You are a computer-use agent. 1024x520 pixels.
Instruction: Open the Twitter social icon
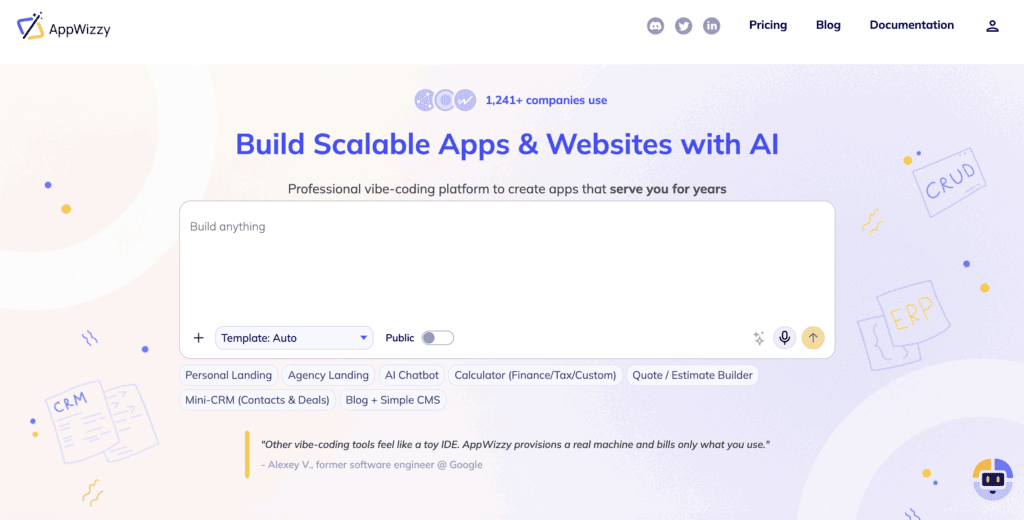(x=683, y=26)
